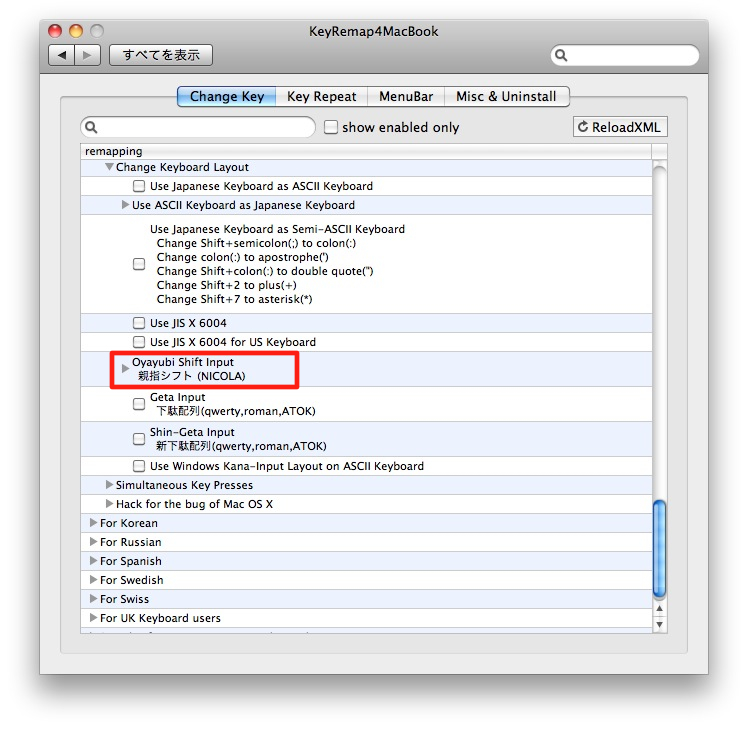Click the forward navigation arrow
Screen dimensions: 748x734
click(x=87, y=55)
